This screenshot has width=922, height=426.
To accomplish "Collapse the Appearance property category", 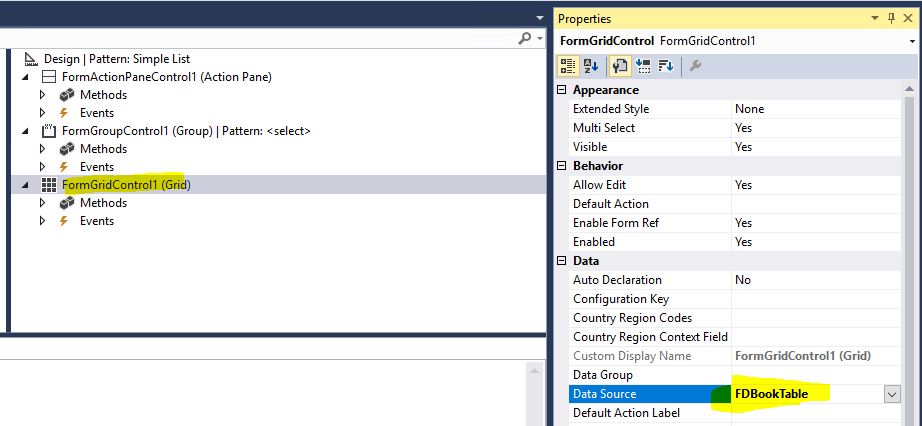I will [561, 90].
